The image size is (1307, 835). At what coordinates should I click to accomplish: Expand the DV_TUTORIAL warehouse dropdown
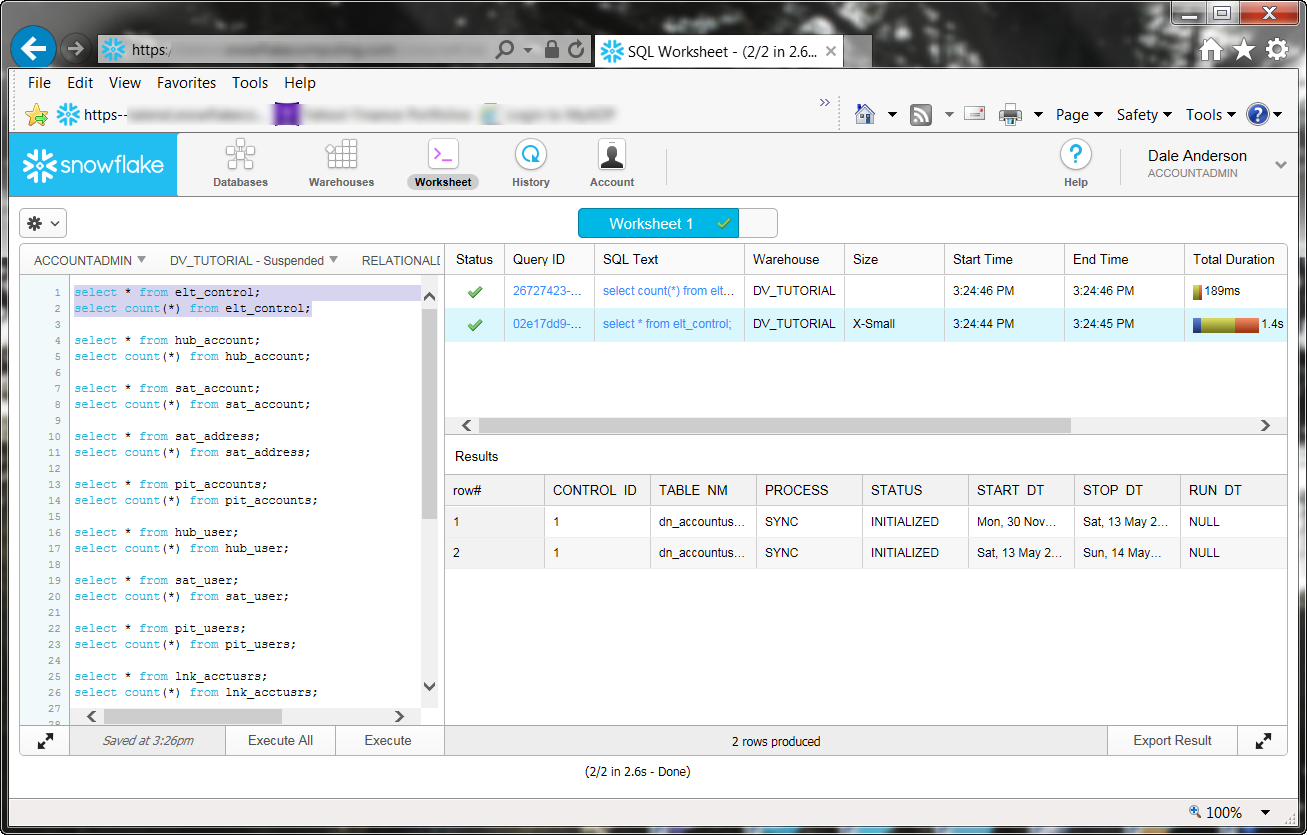click(253, 260)
